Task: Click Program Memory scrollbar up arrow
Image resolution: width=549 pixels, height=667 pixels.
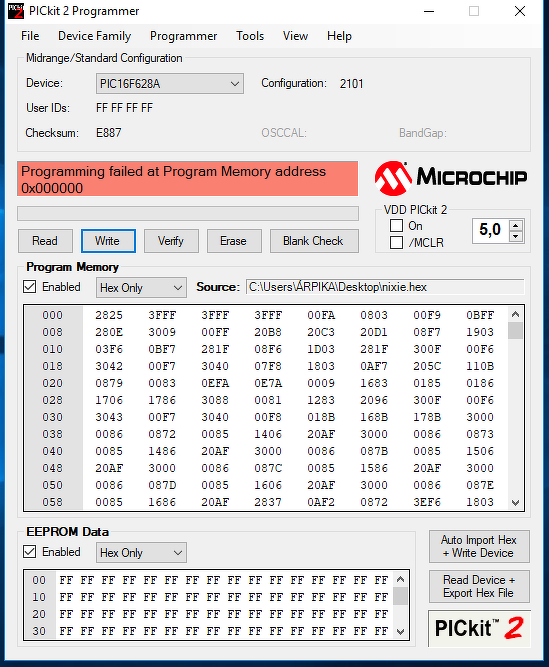Action: 515,314
